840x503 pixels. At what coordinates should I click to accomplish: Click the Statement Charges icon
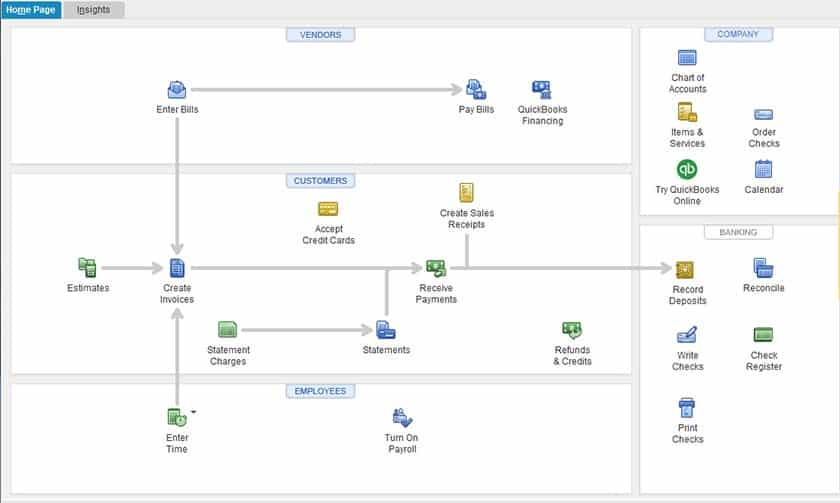tap(228, 329)
